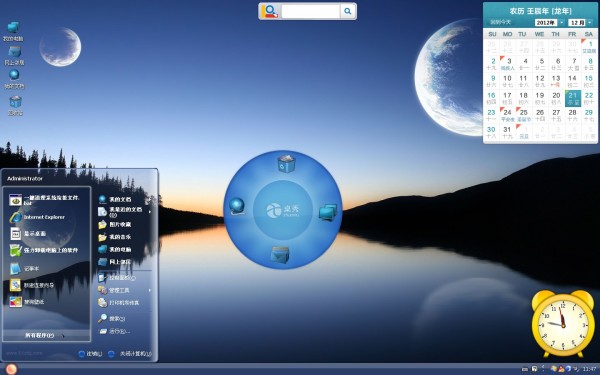Click inside the top desktop search input field
600x375 pixels.
coord(310,11)
